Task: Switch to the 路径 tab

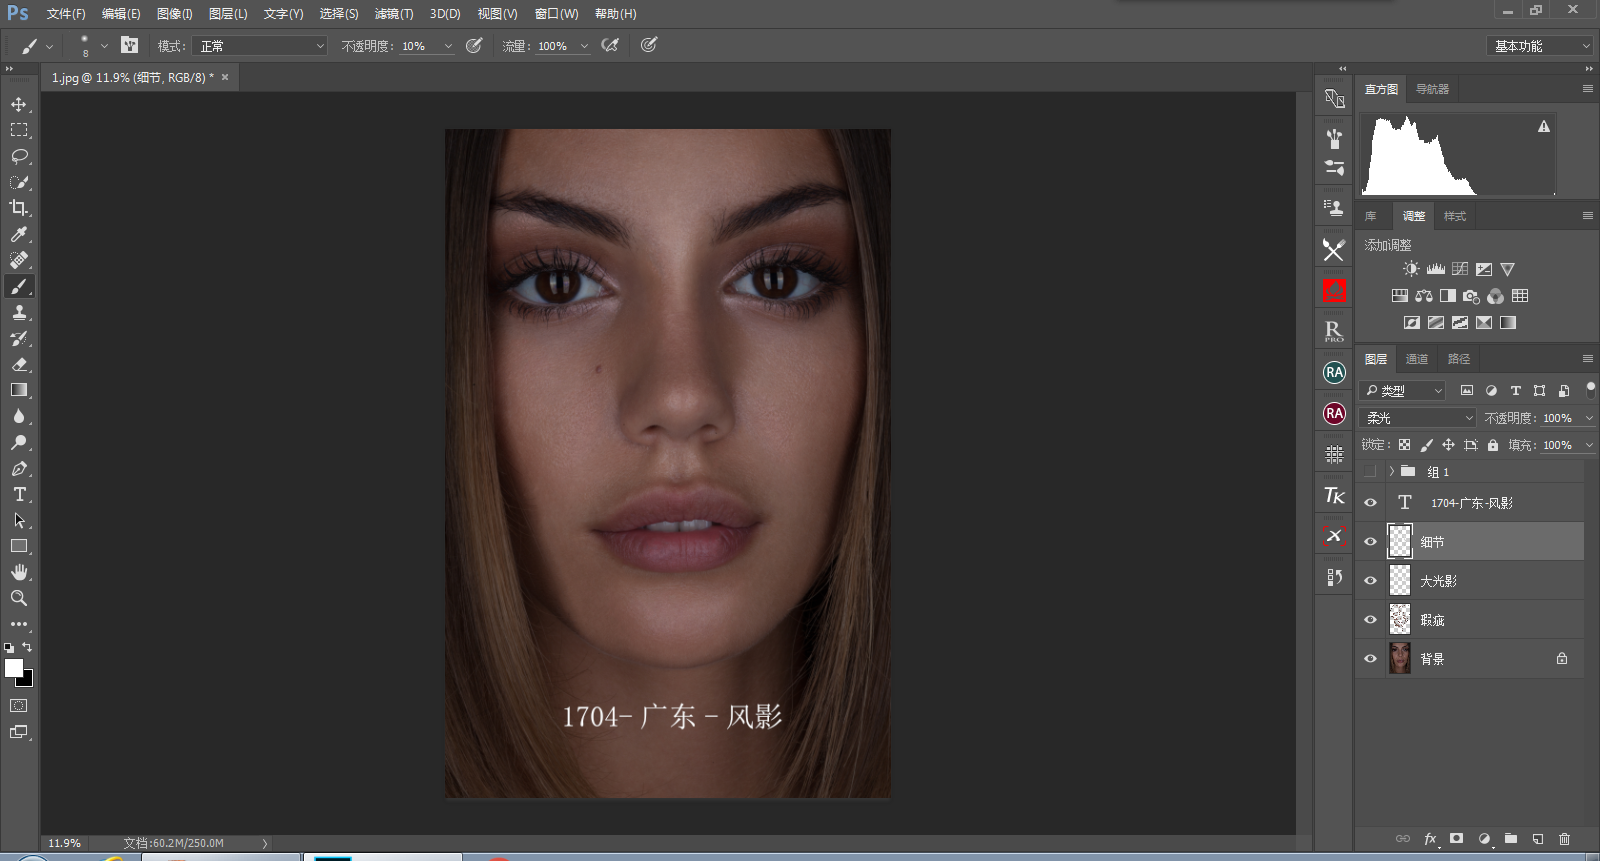Action: click(x=1459, y=359)
